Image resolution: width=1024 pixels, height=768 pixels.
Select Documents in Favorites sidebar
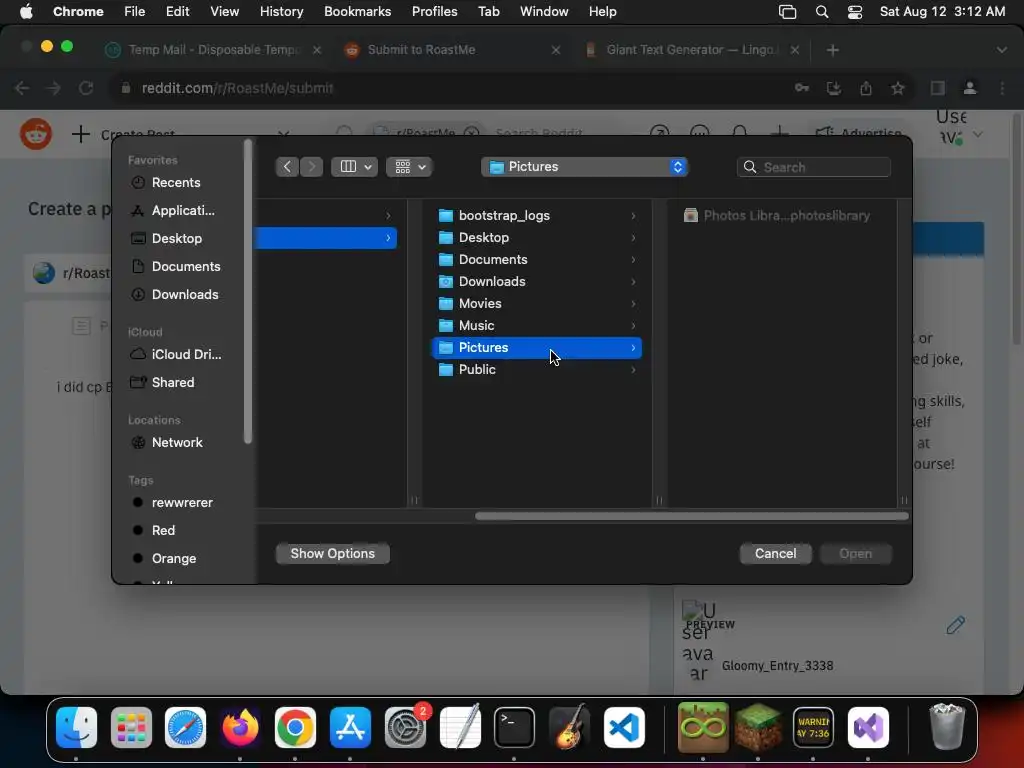(185, 266)
